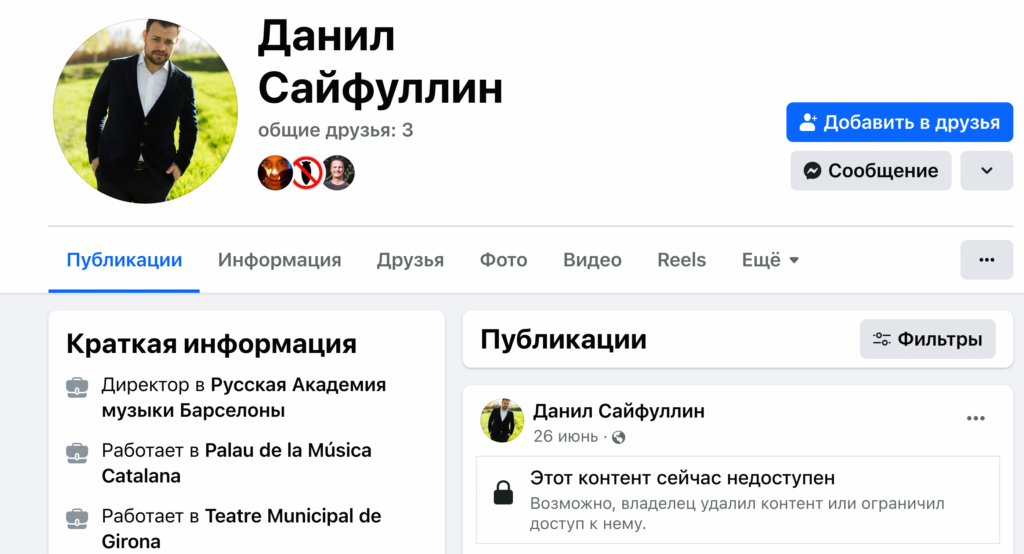Image resolution: width=1024 pixels, height=554 pixels.
Task: Switch to the Информация tab
Action: (280, 260)
